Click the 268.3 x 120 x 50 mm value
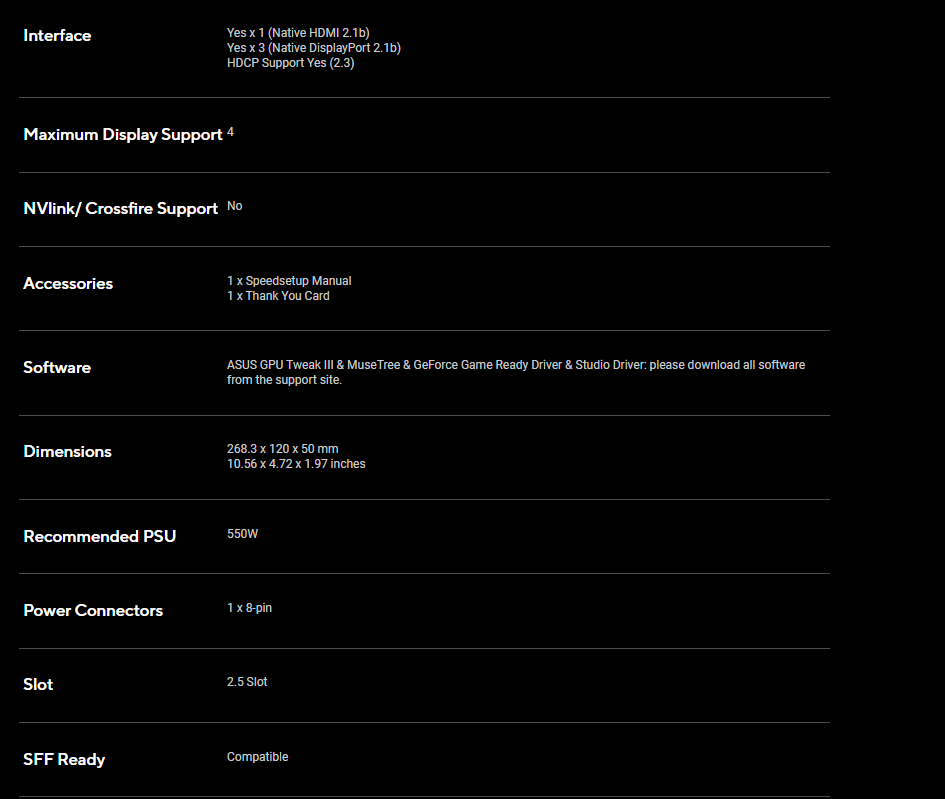945x799 pixels. coord(282,449)
